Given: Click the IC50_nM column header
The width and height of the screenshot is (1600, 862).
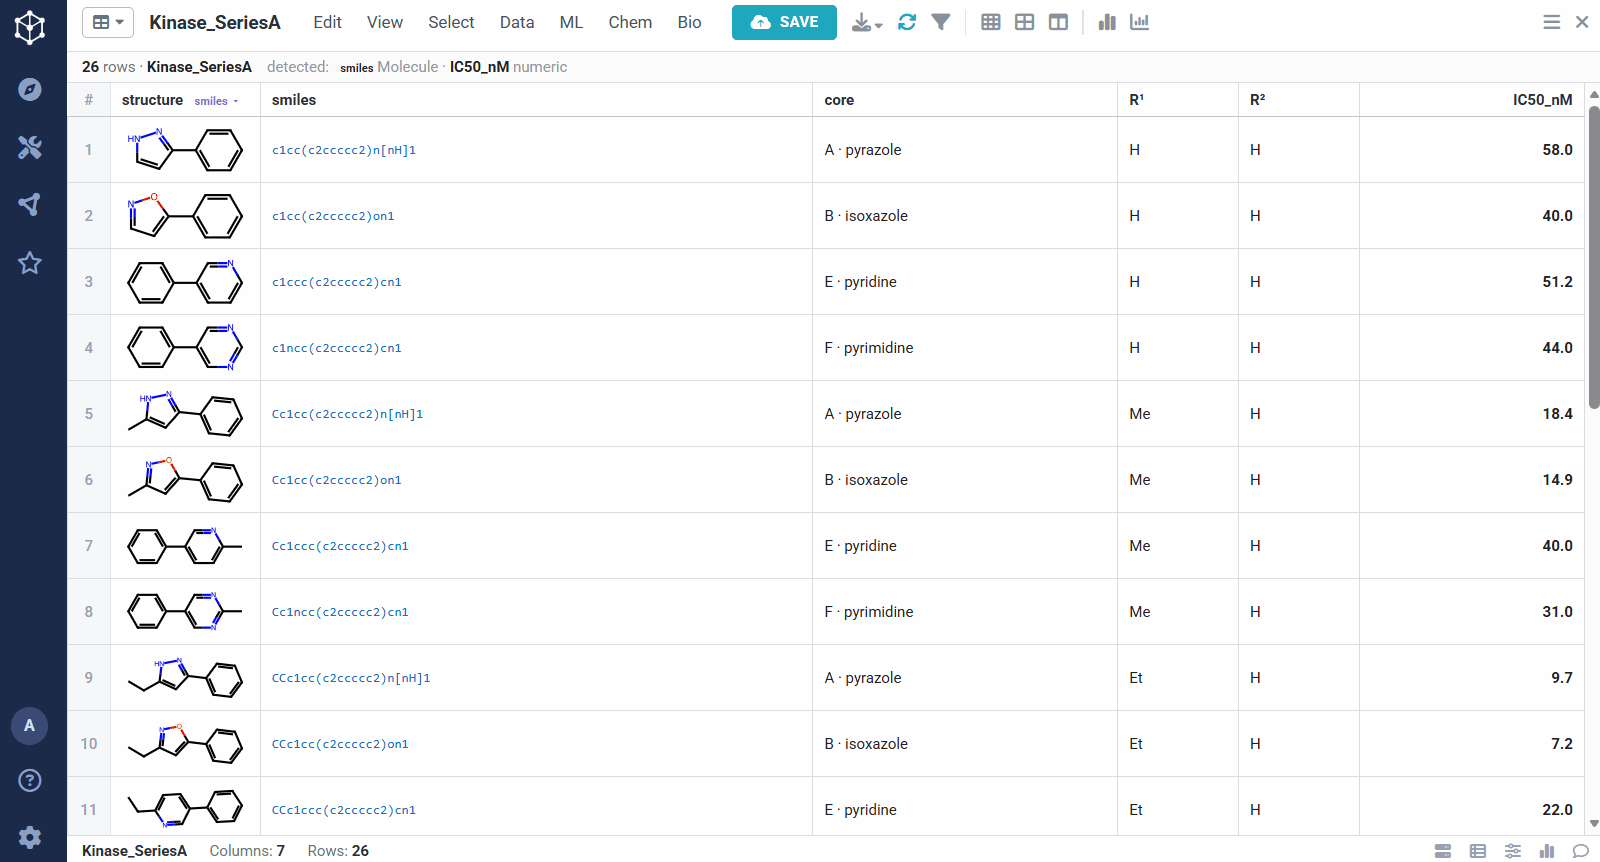Looking at the screenshot, I should [1472, 100].
